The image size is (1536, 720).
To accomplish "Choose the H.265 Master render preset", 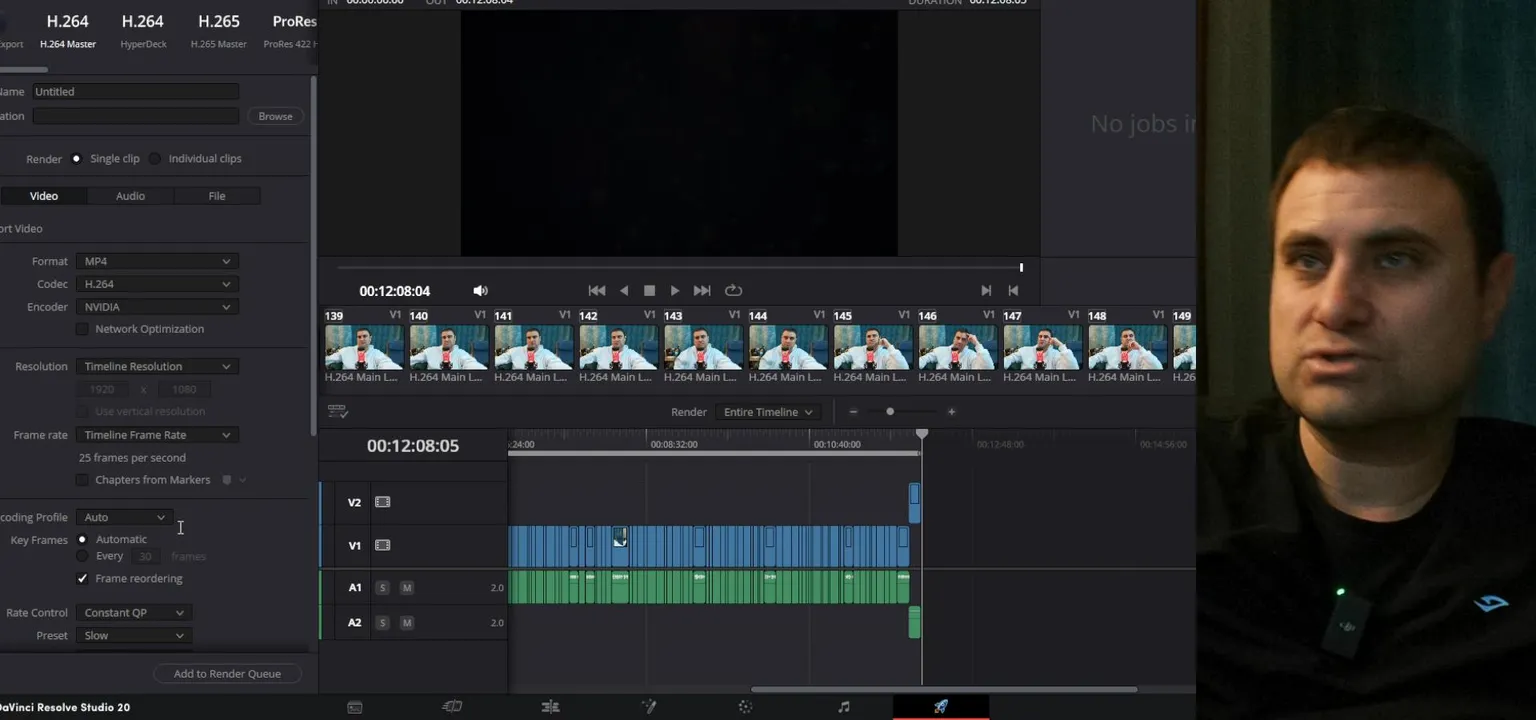I will pyautogui.click(x=219, y=31).
